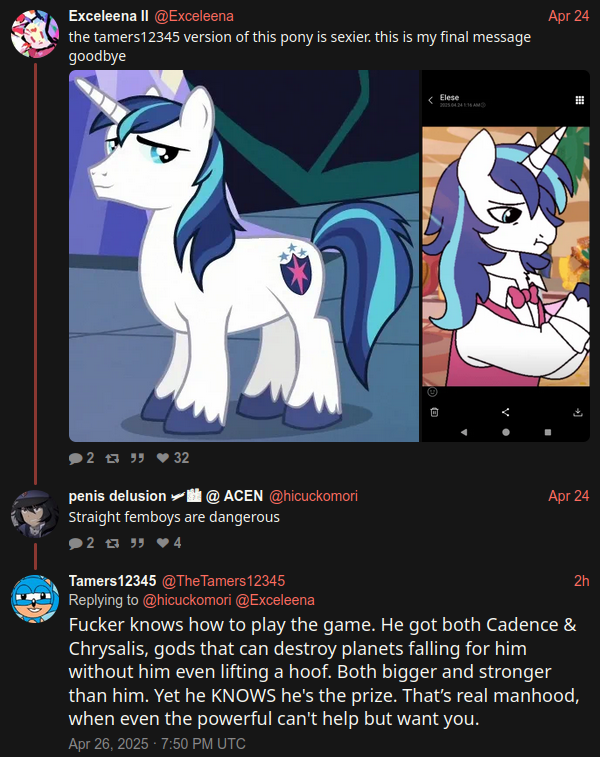Viewport: 600px width, 757px height.
Task: Follow the 'Replying to' @Exceleena mention
Action: [x=275, y=600]
